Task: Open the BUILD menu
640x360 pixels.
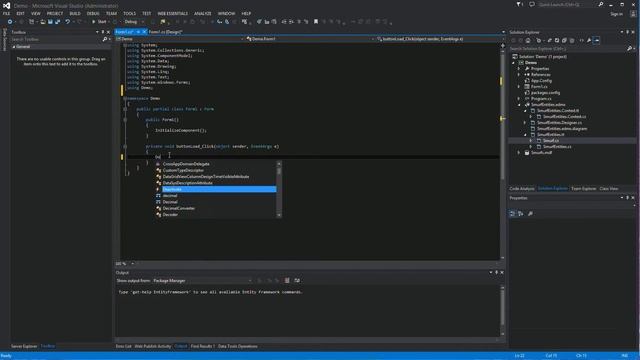Action: [x=75, y=13]
